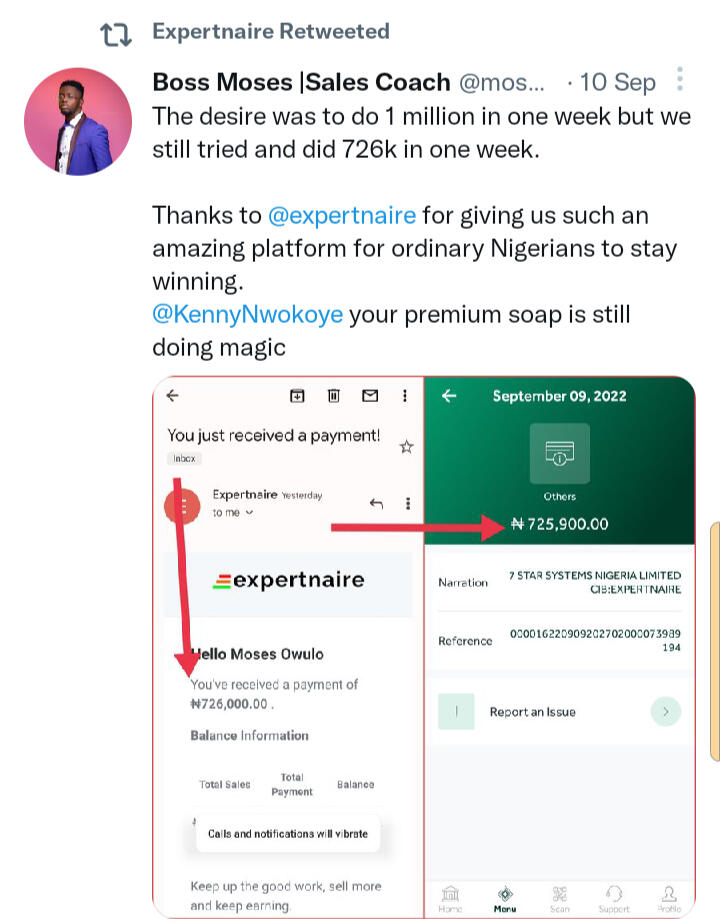Open the @KennyNwokoye profile mention
Viewport: 720px width, 919px height.
click(x=247, y=315)
